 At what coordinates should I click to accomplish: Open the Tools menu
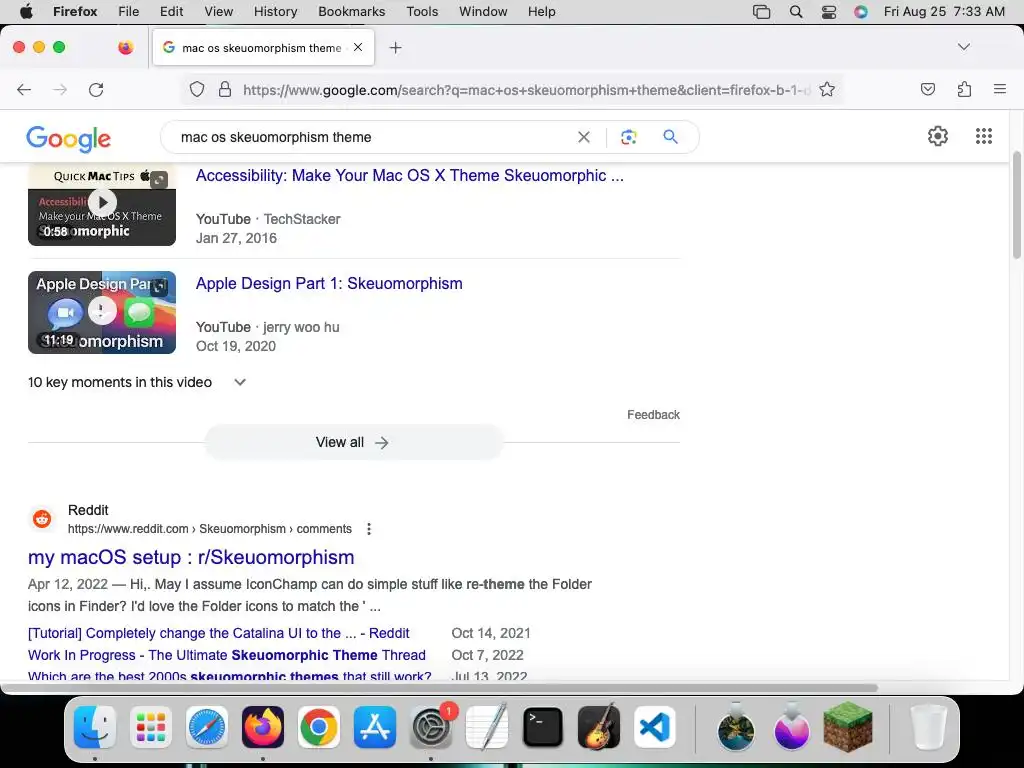point(422,12)
